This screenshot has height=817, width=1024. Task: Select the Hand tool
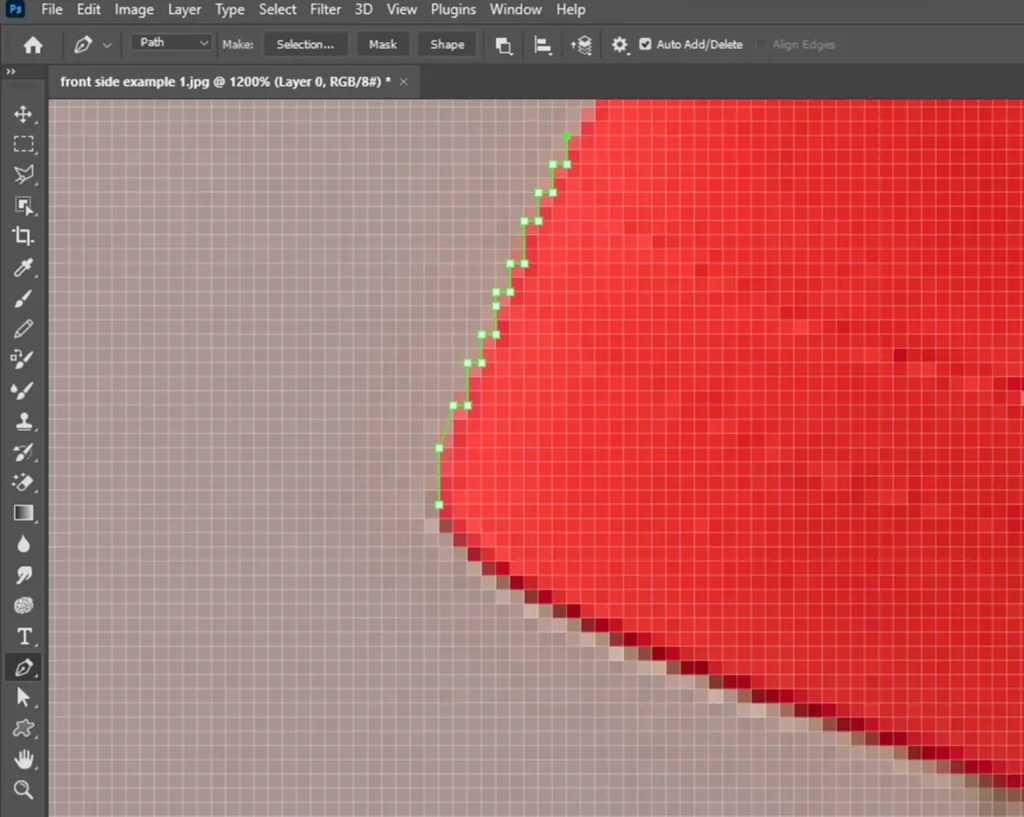coord(24,759)
